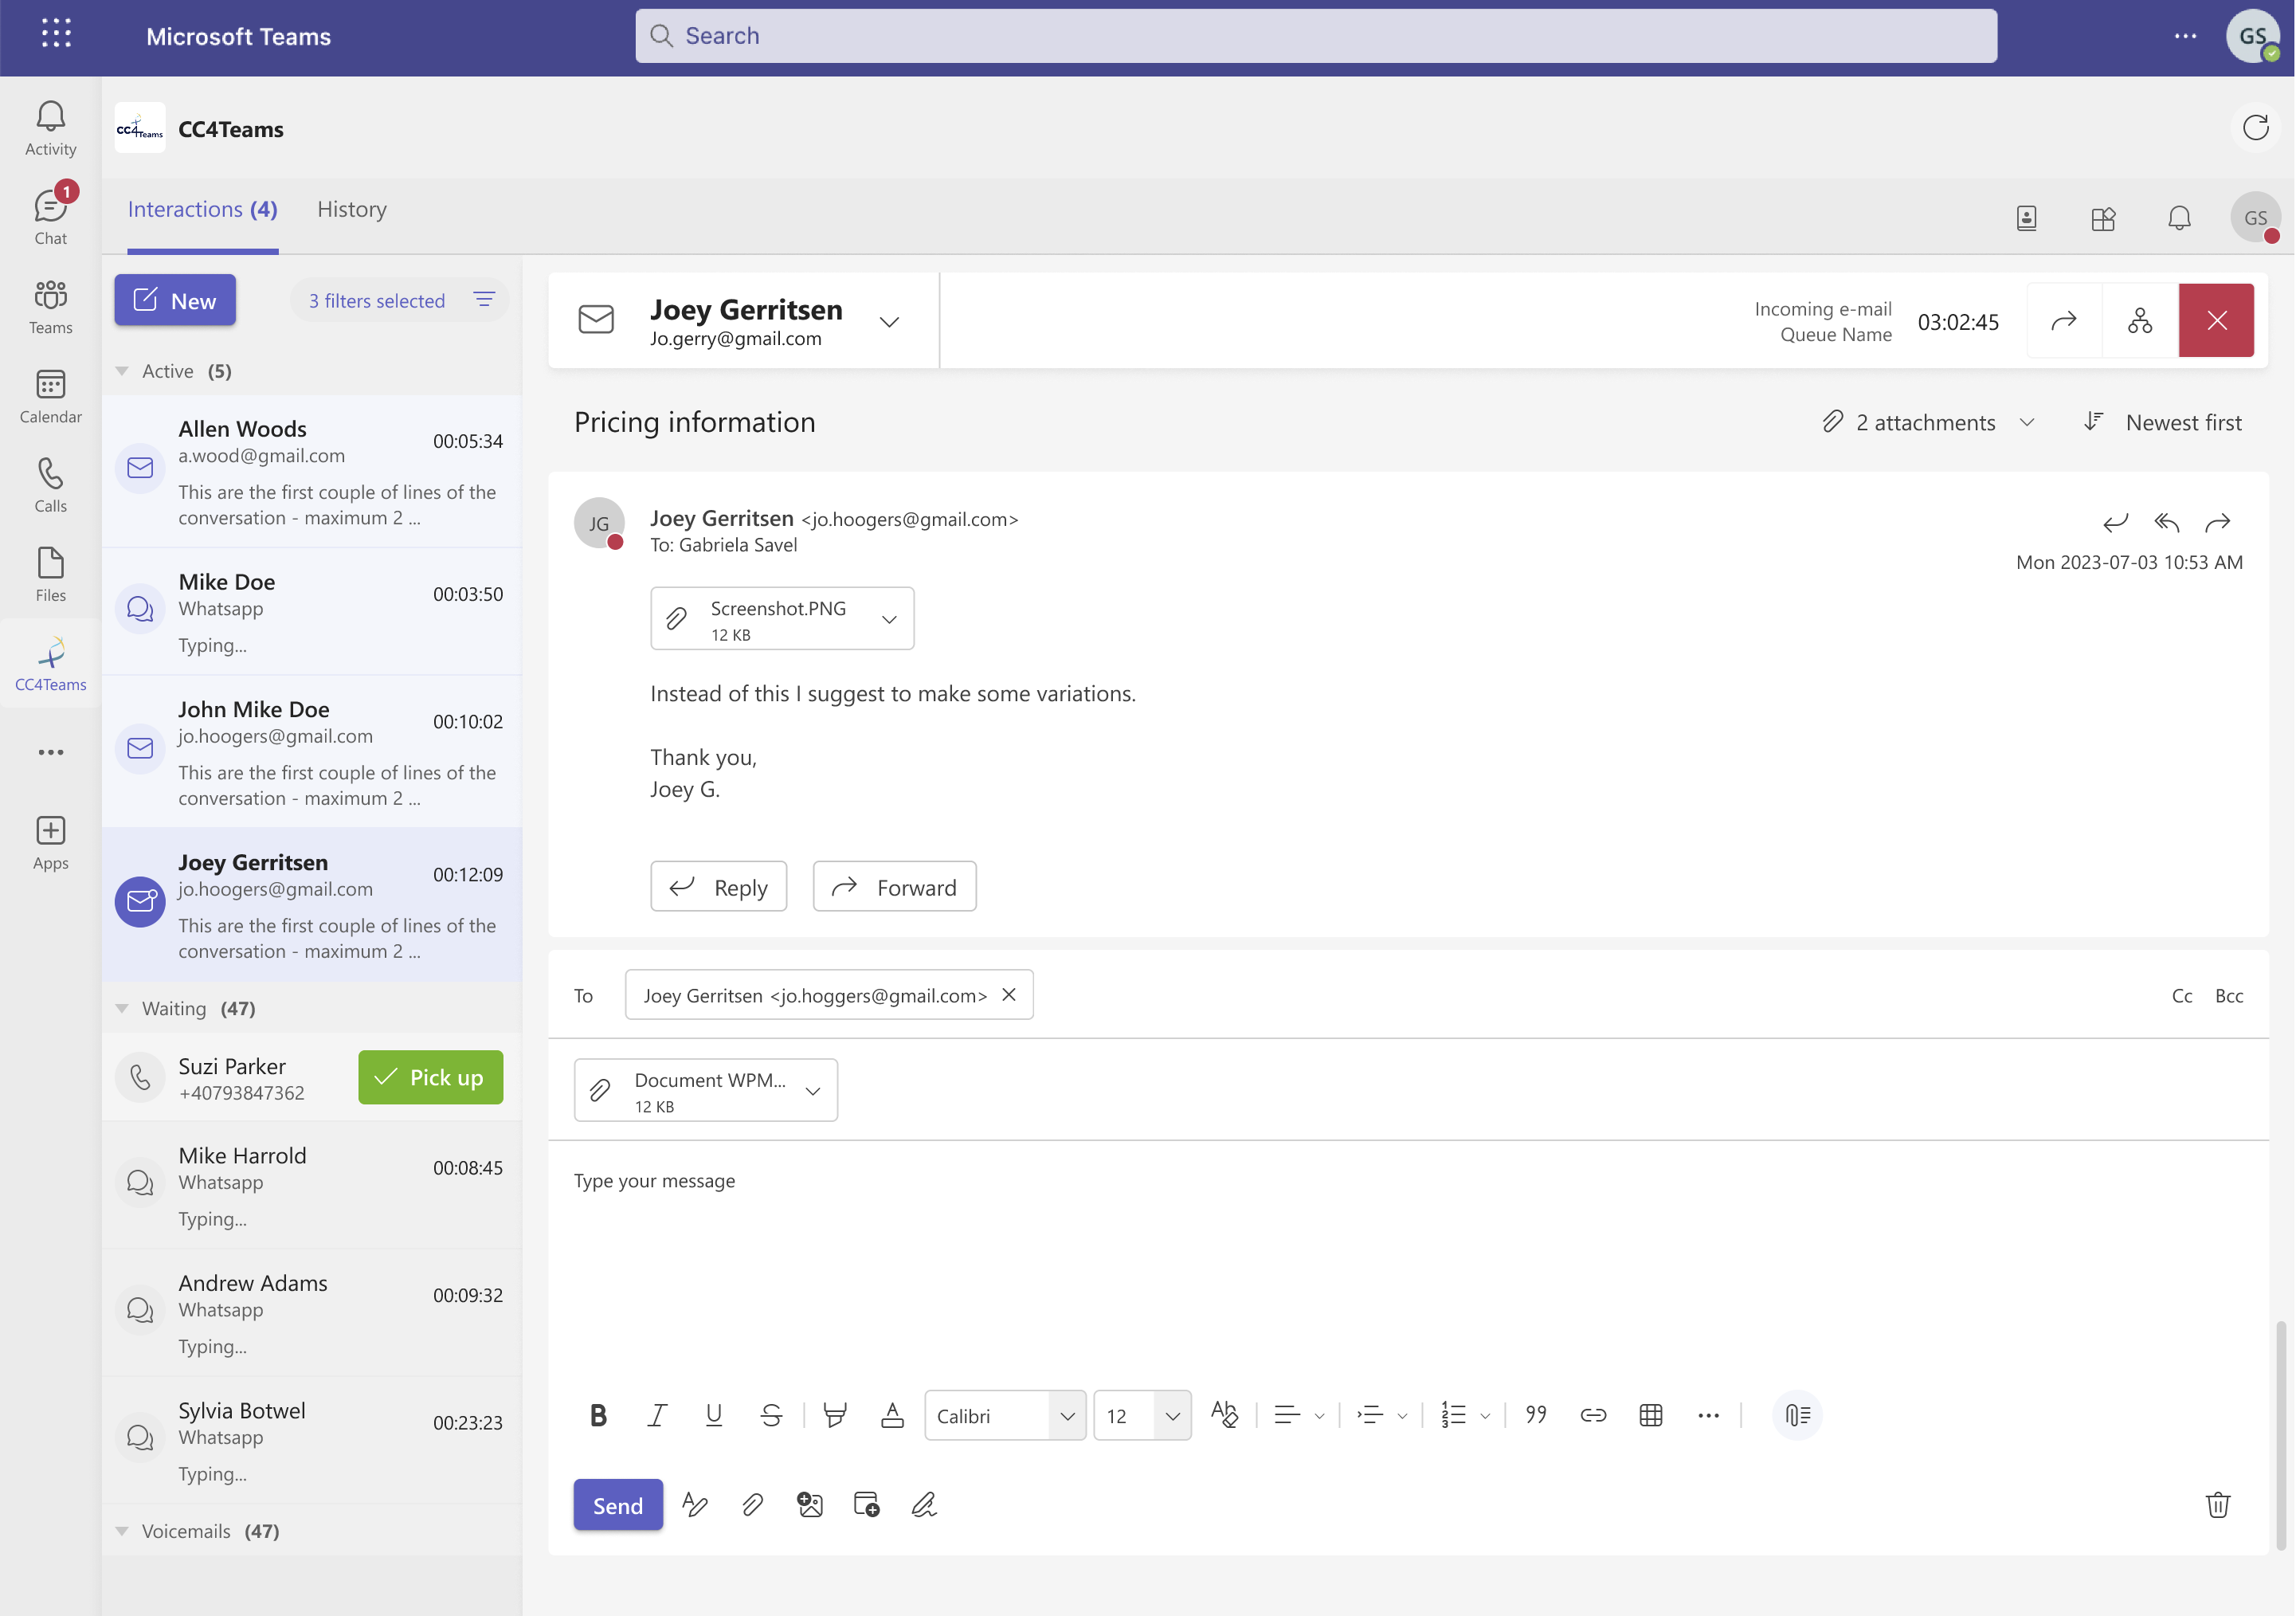Viewport: 2296px width, 1616px height.
Task: Click the Forward button under the message
Action: pos(894,886)
